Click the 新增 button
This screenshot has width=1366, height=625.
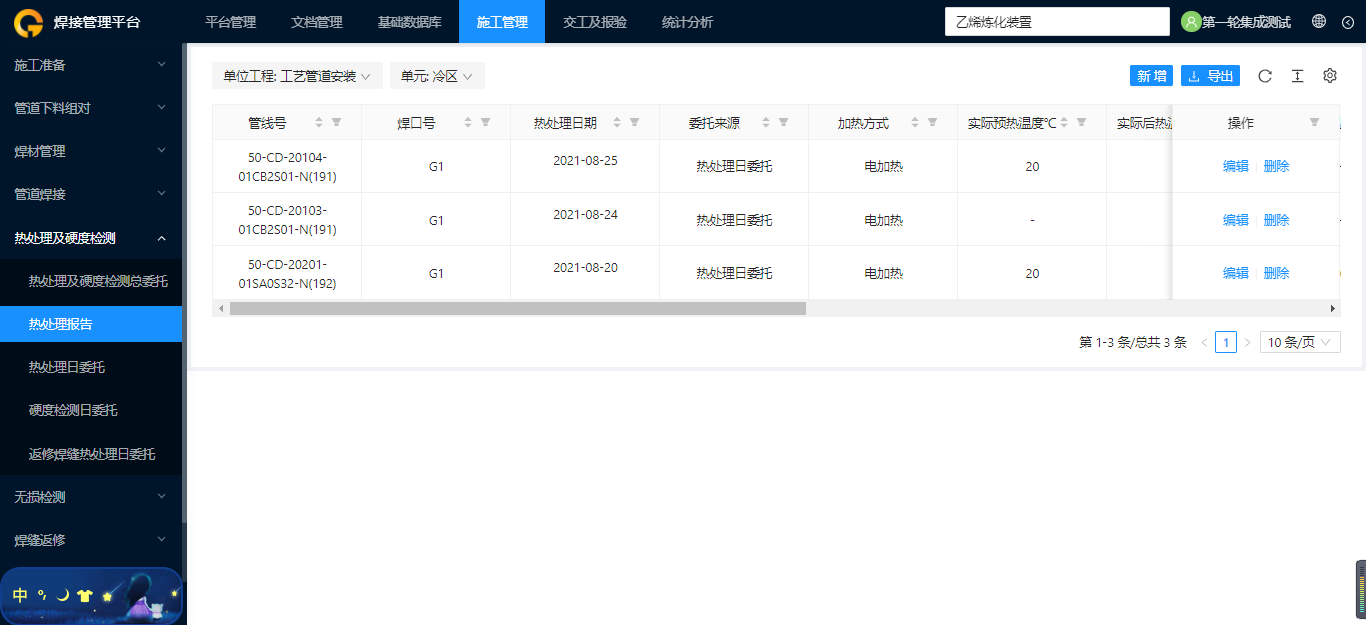click(x=1151, y=76)
